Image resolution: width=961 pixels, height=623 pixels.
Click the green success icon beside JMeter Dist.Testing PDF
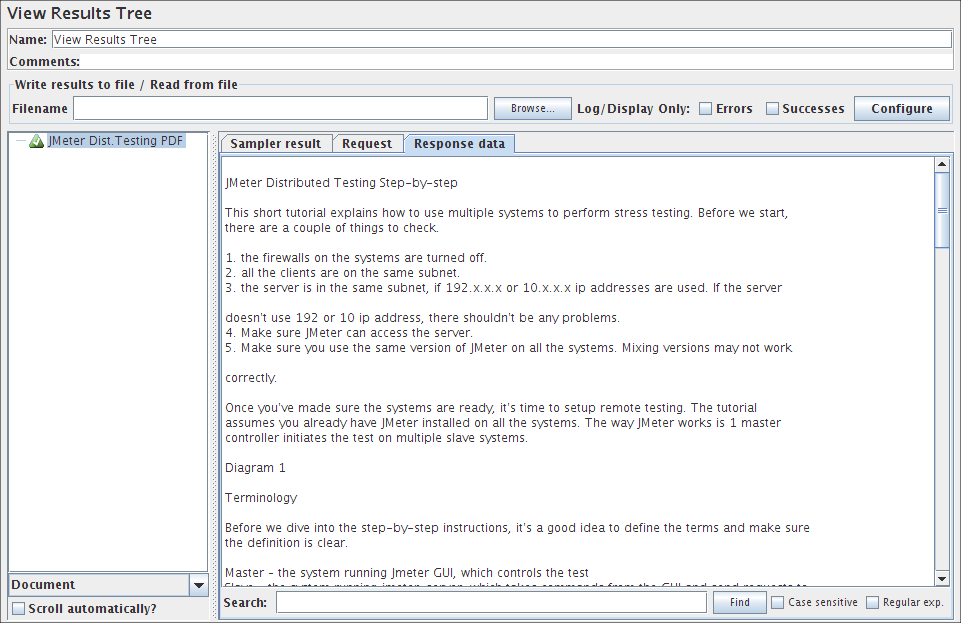[36, 142]
